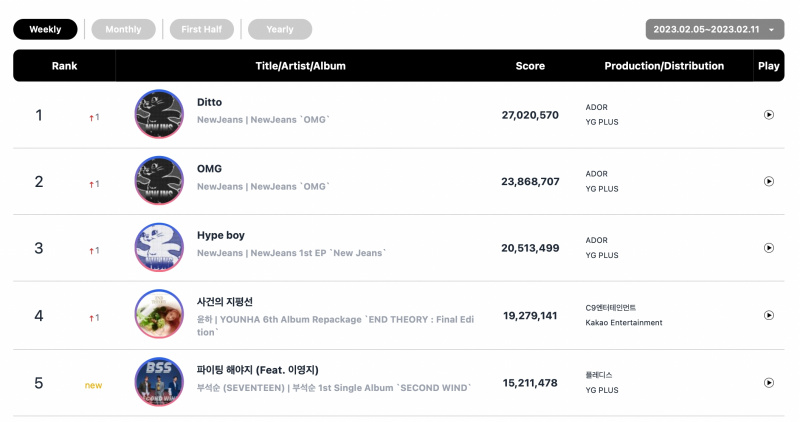Click the Score column header
The image size is (800, 422).
click(530, 66)
